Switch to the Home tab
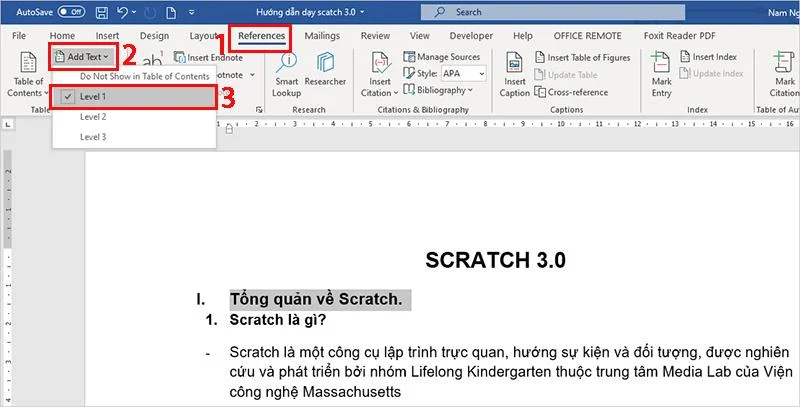 (x=62, y=36)
